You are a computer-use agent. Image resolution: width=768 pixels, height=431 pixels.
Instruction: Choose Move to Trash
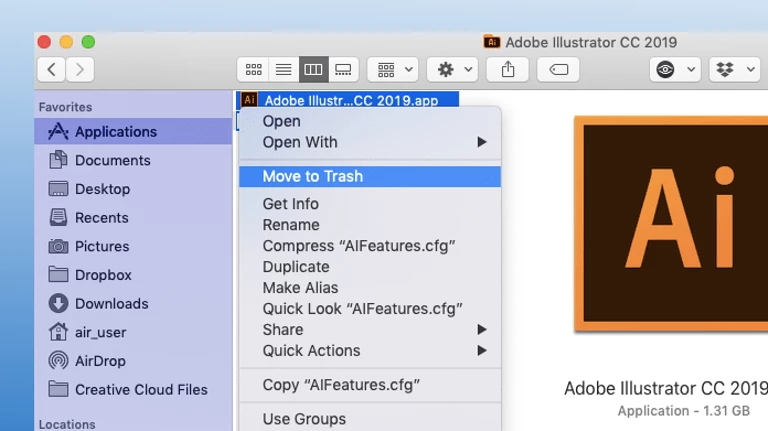(x=370, y=176)
